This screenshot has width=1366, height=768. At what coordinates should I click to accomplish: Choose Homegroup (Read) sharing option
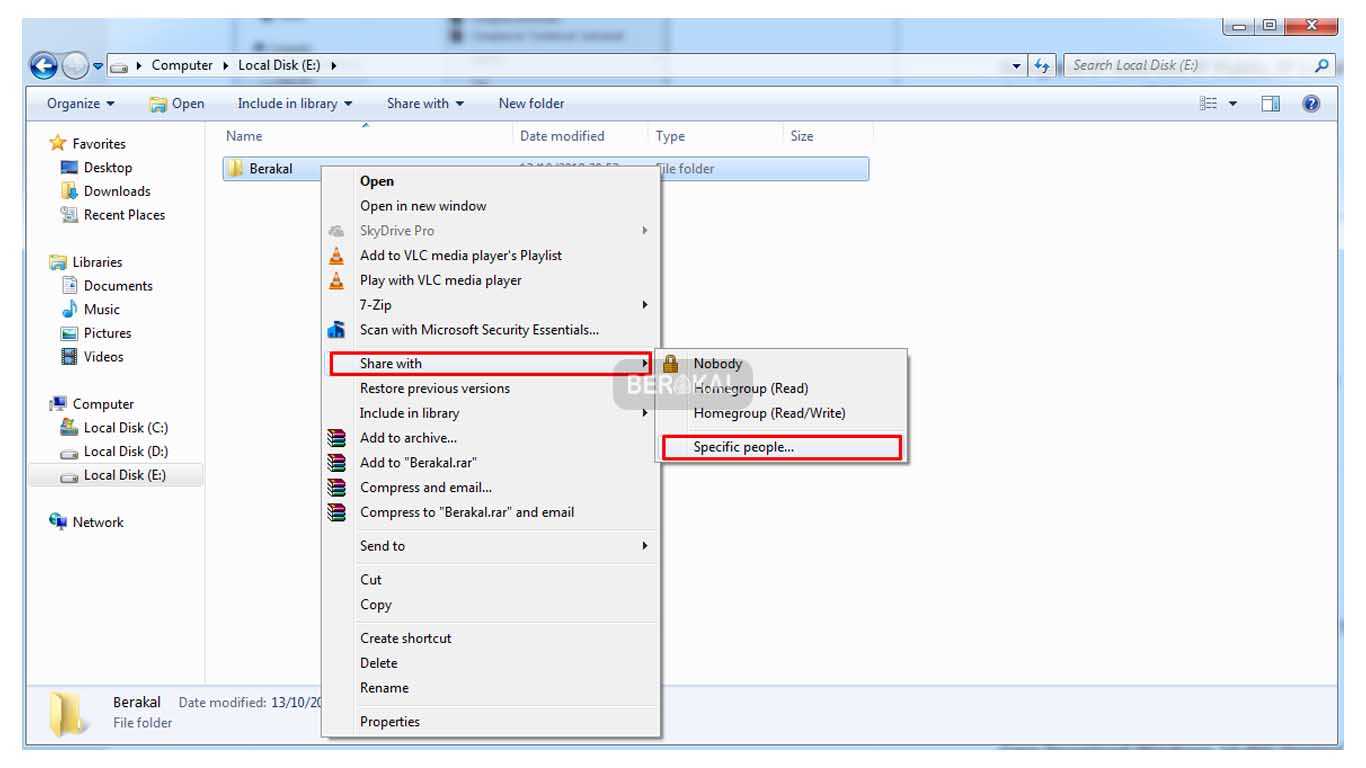coord(782,388)
